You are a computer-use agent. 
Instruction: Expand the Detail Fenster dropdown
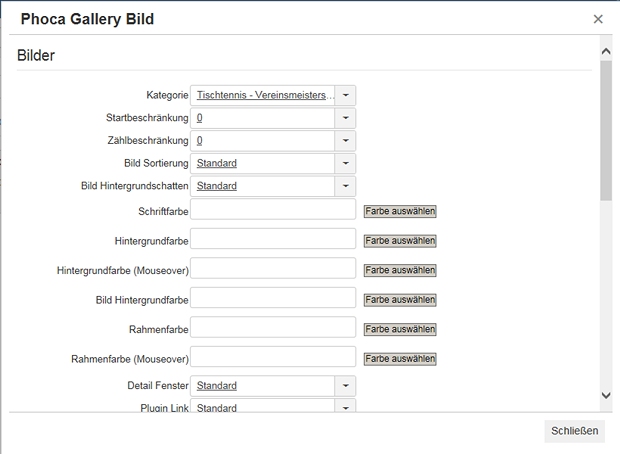click(345, 385)
